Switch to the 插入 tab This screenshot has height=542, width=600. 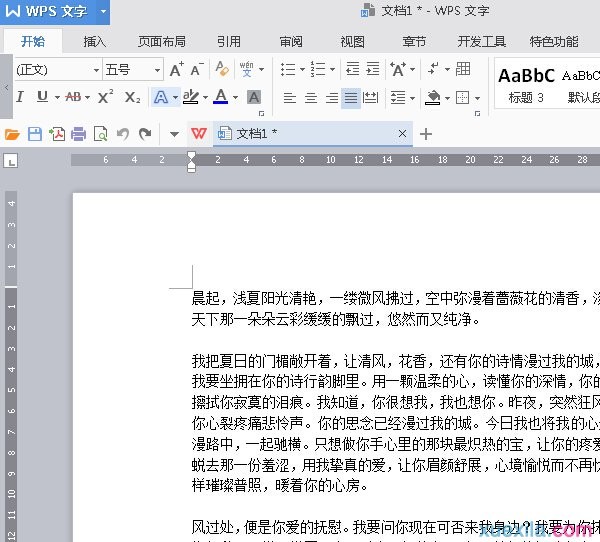coord(95,42)
